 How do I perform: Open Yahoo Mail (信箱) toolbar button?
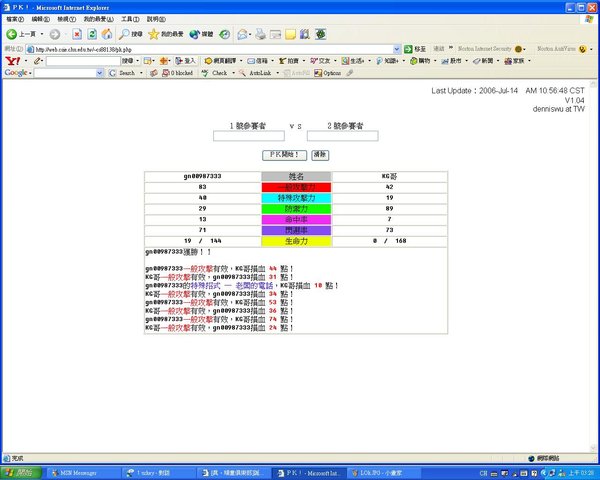[257, 61]
